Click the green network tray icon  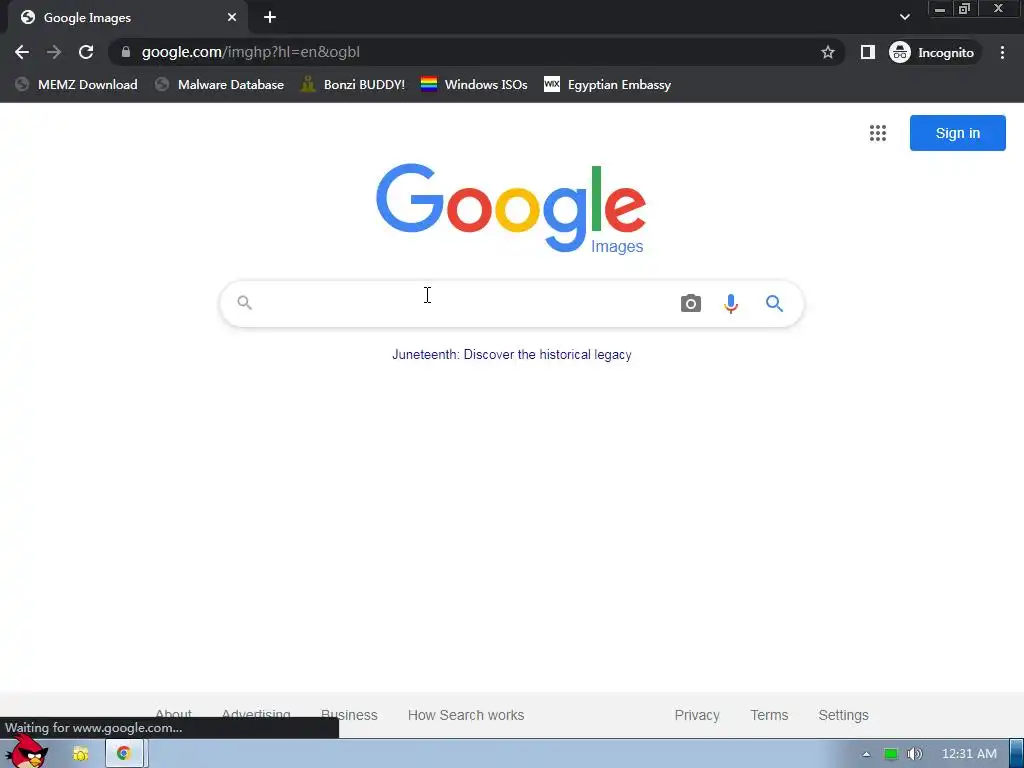tap(891, 754)
